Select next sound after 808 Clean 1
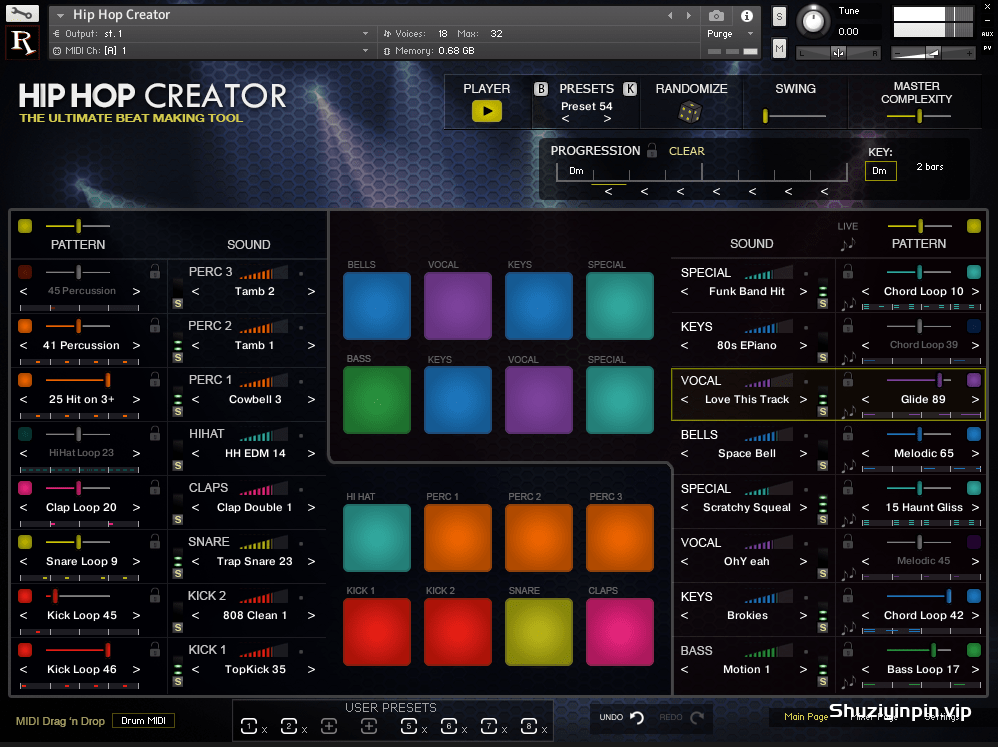998x747 pixels. click(311, 615)
